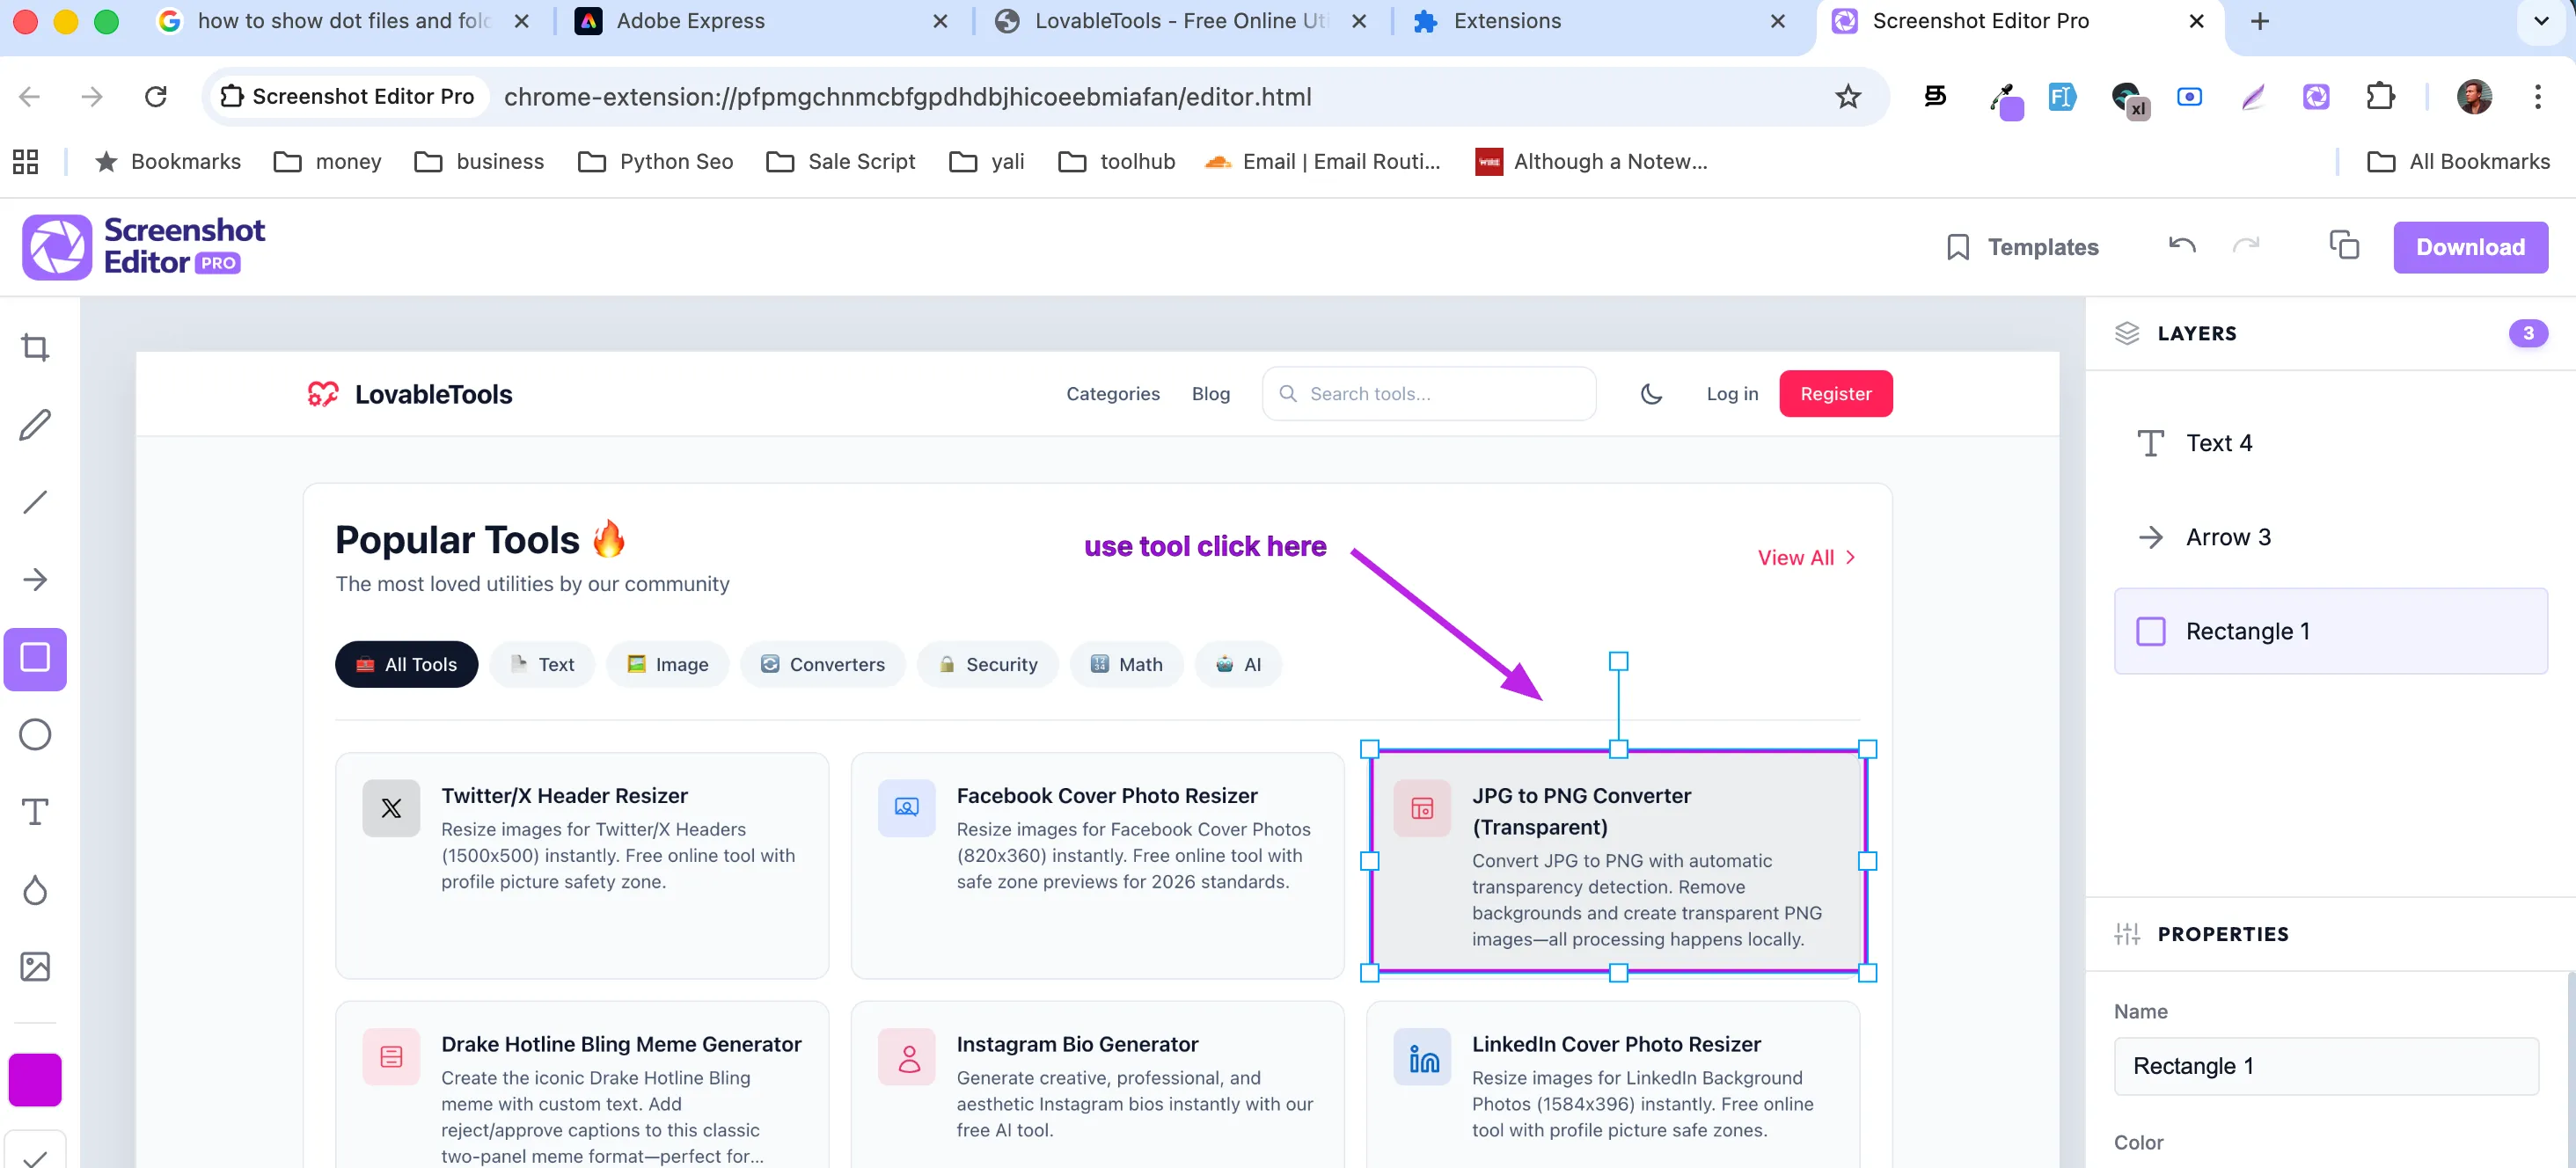Switch to the Extensions browser tab
Viewport: 2576px width, 1168px height.
[1505, 20]
